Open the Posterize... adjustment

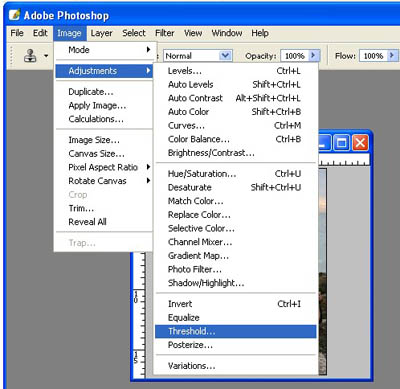tap(236, 345)
